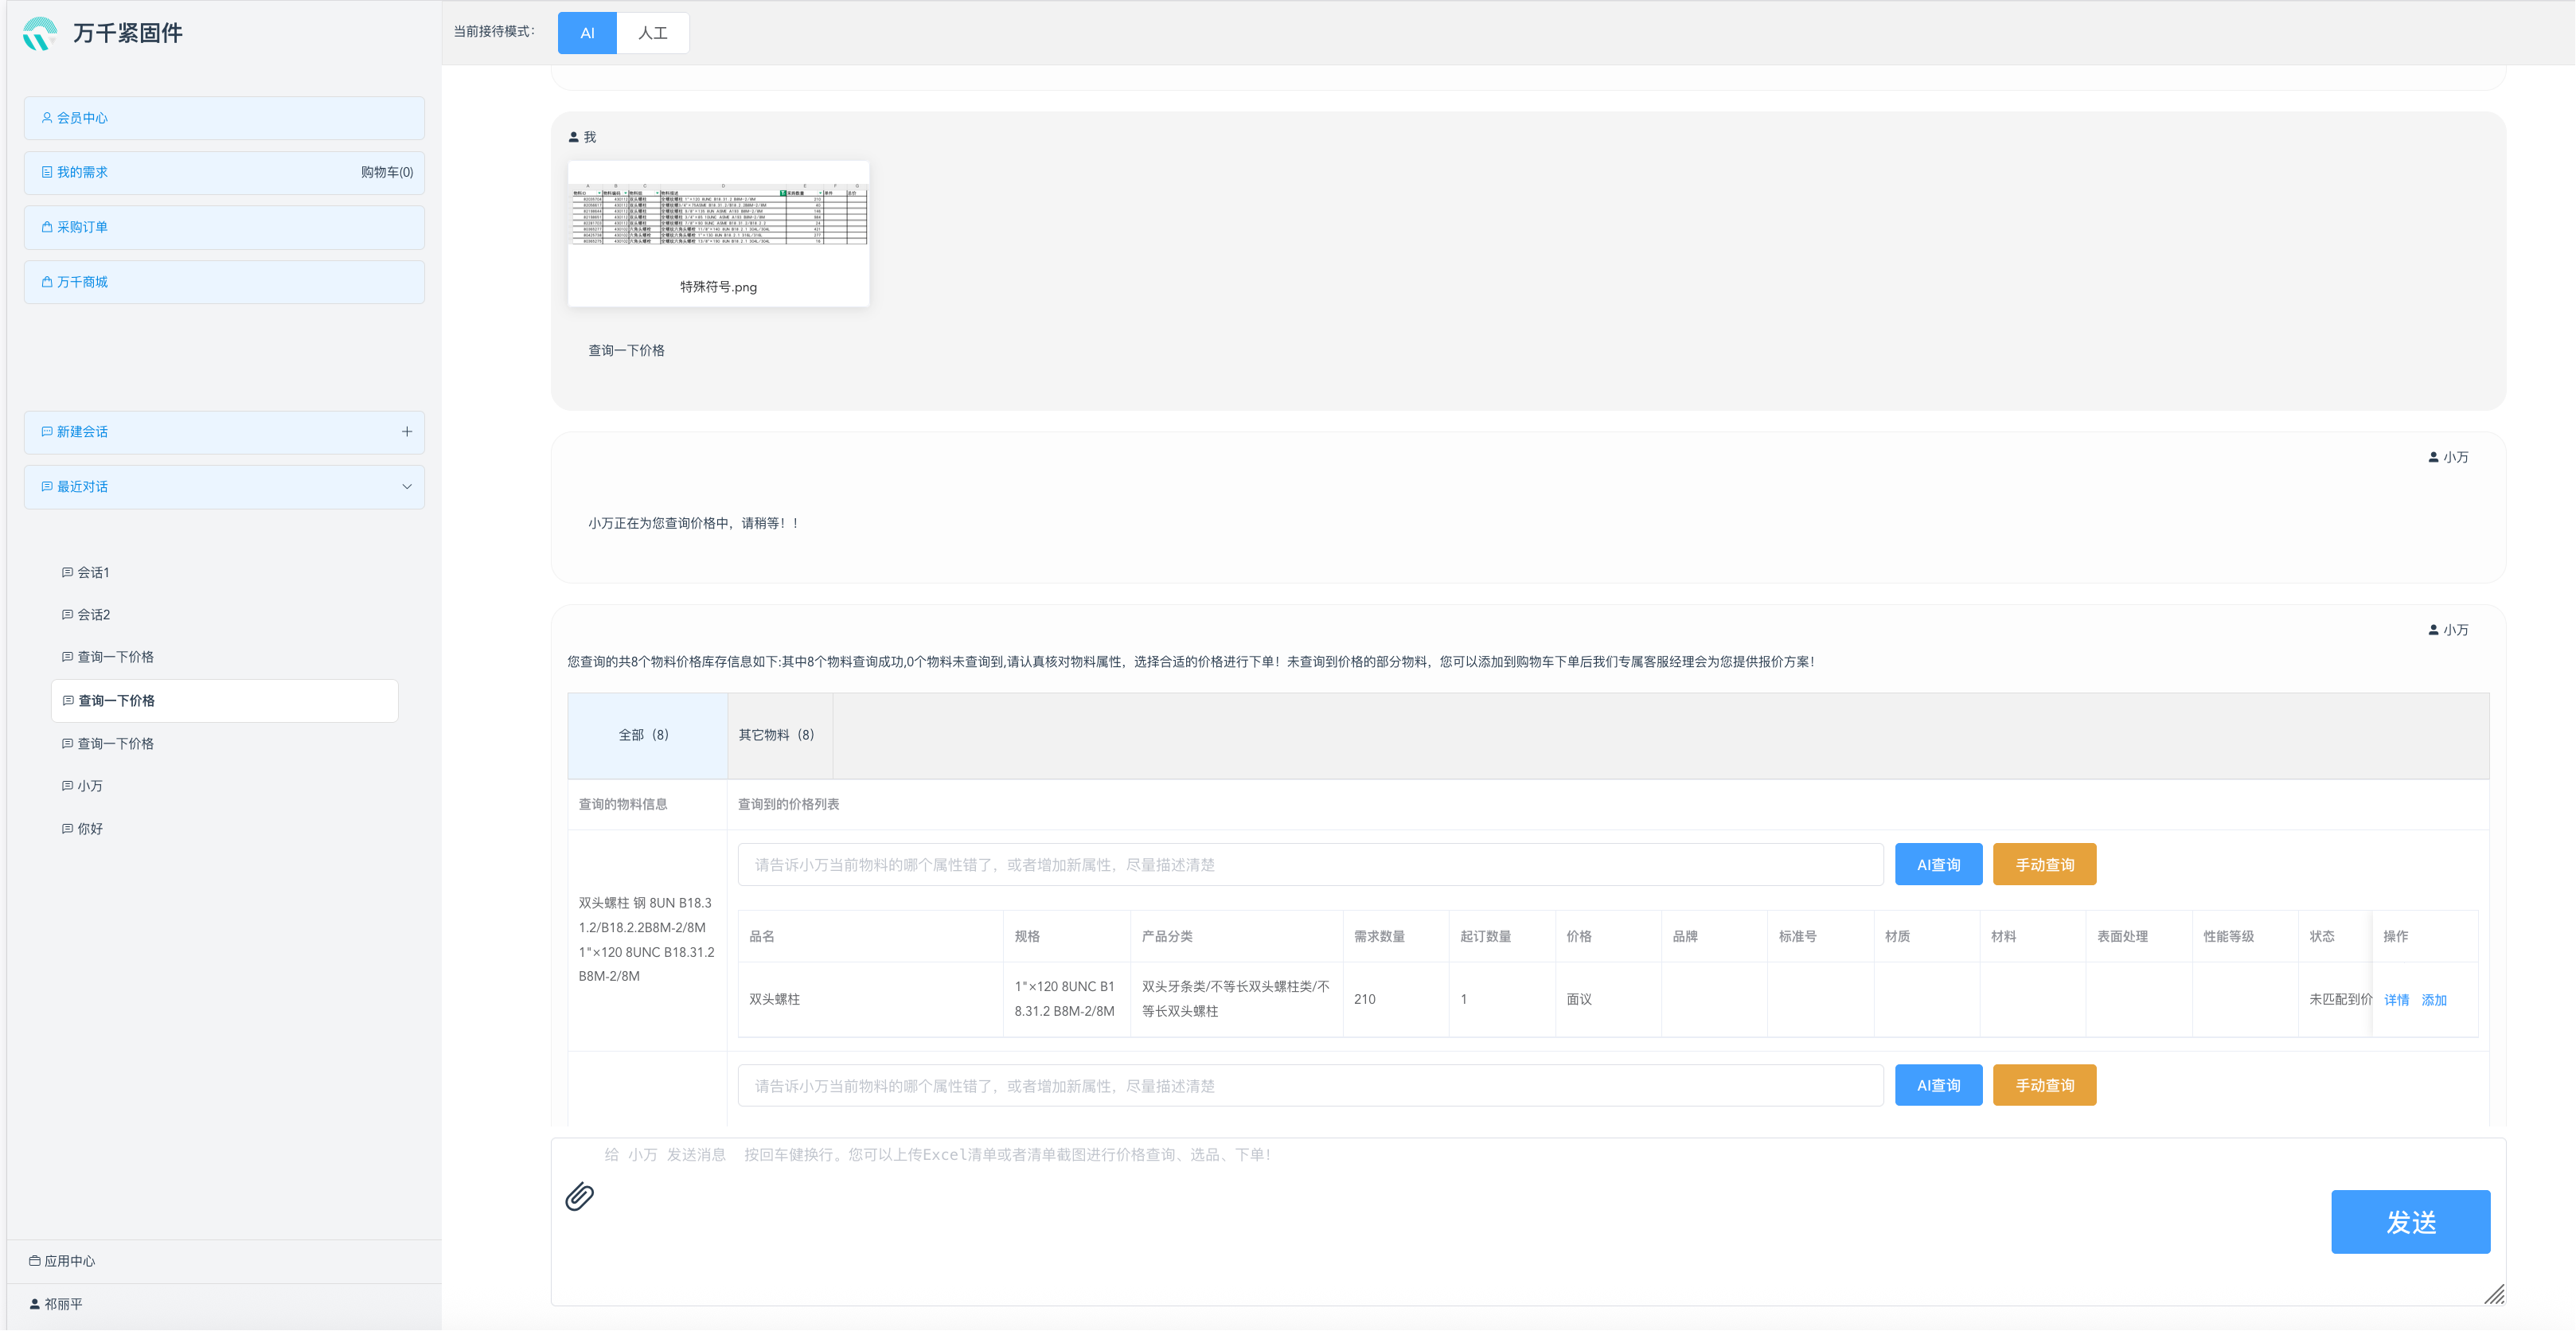Screen dimensions: 2576x1331
Task: Select the 全部 (8) tab
Action: (644, 735)
